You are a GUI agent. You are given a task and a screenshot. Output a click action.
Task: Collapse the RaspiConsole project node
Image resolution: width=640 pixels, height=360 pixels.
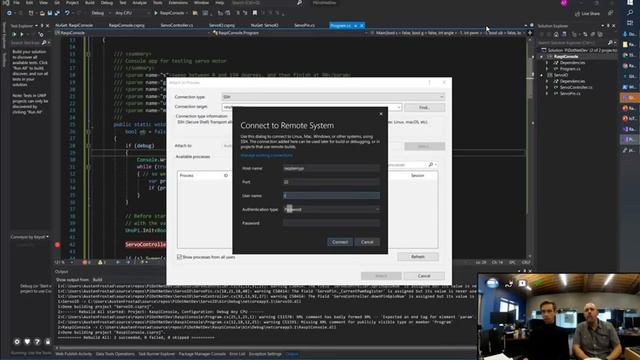542,57
